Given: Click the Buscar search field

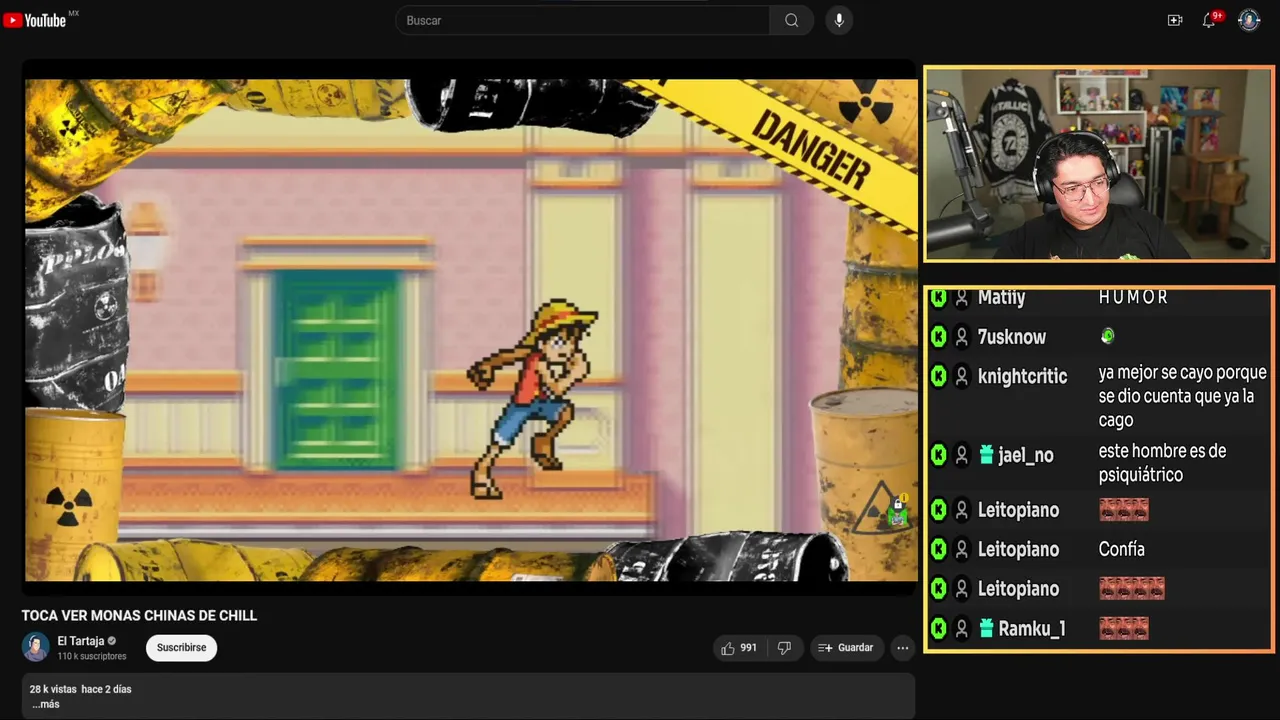Looking at the screenshot, I should tap(583, 20).
